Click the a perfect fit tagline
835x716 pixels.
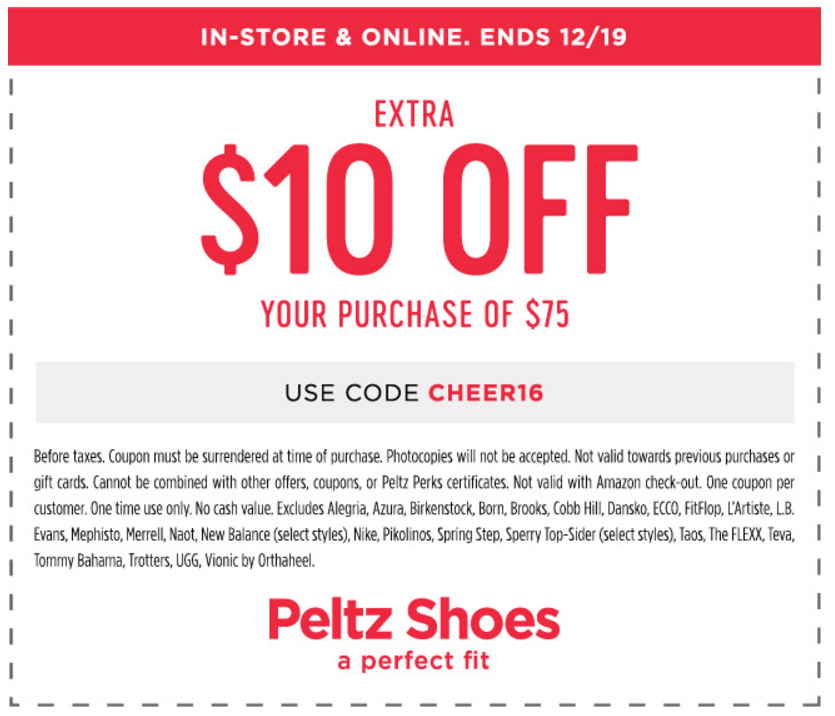tap(414, 661)
